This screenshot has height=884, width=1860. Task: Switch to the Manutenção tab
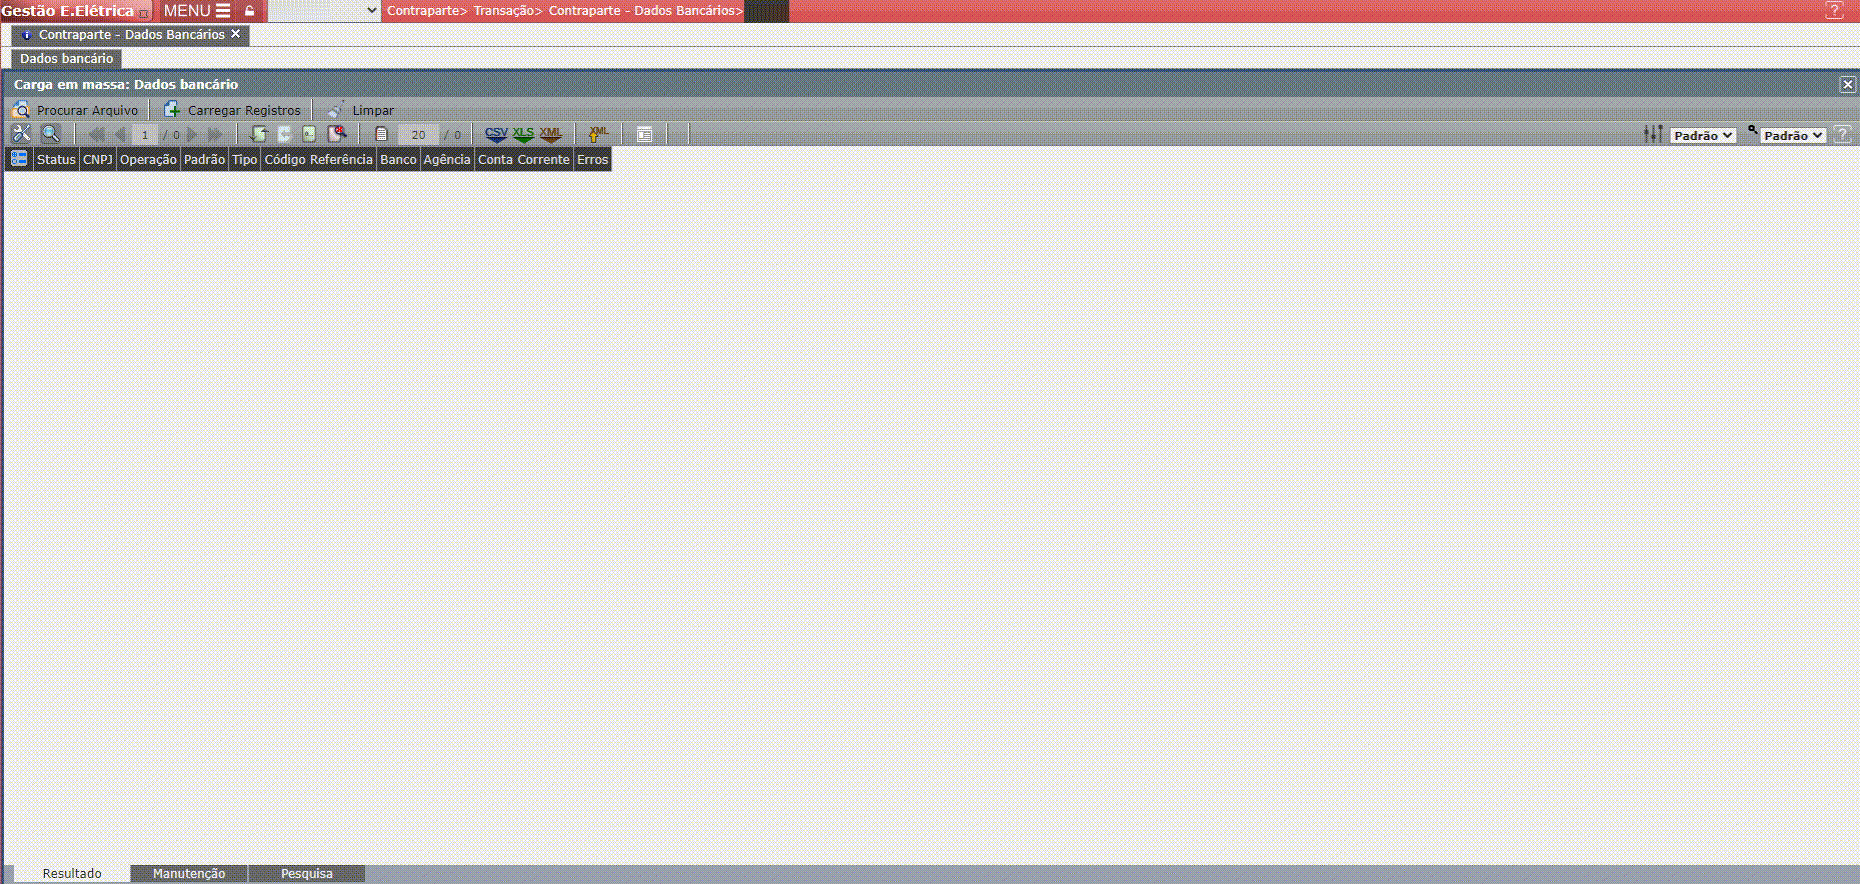[x=189, y=873]
